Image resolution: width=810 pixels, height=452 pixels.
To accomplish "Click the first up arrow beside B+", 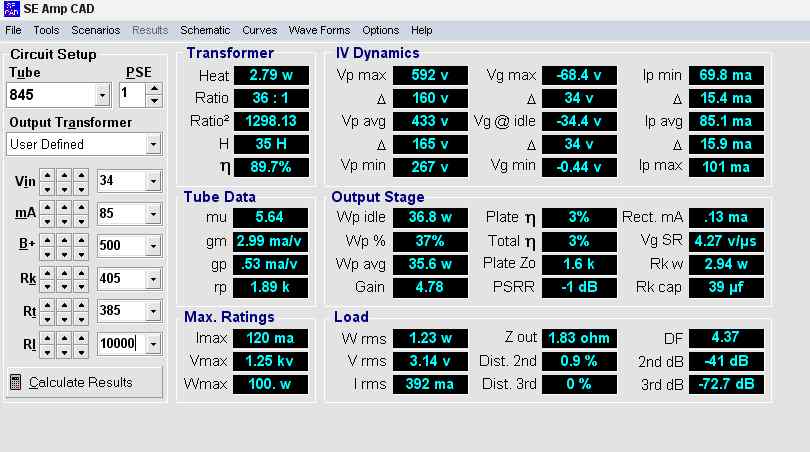I will pos(47,240).
